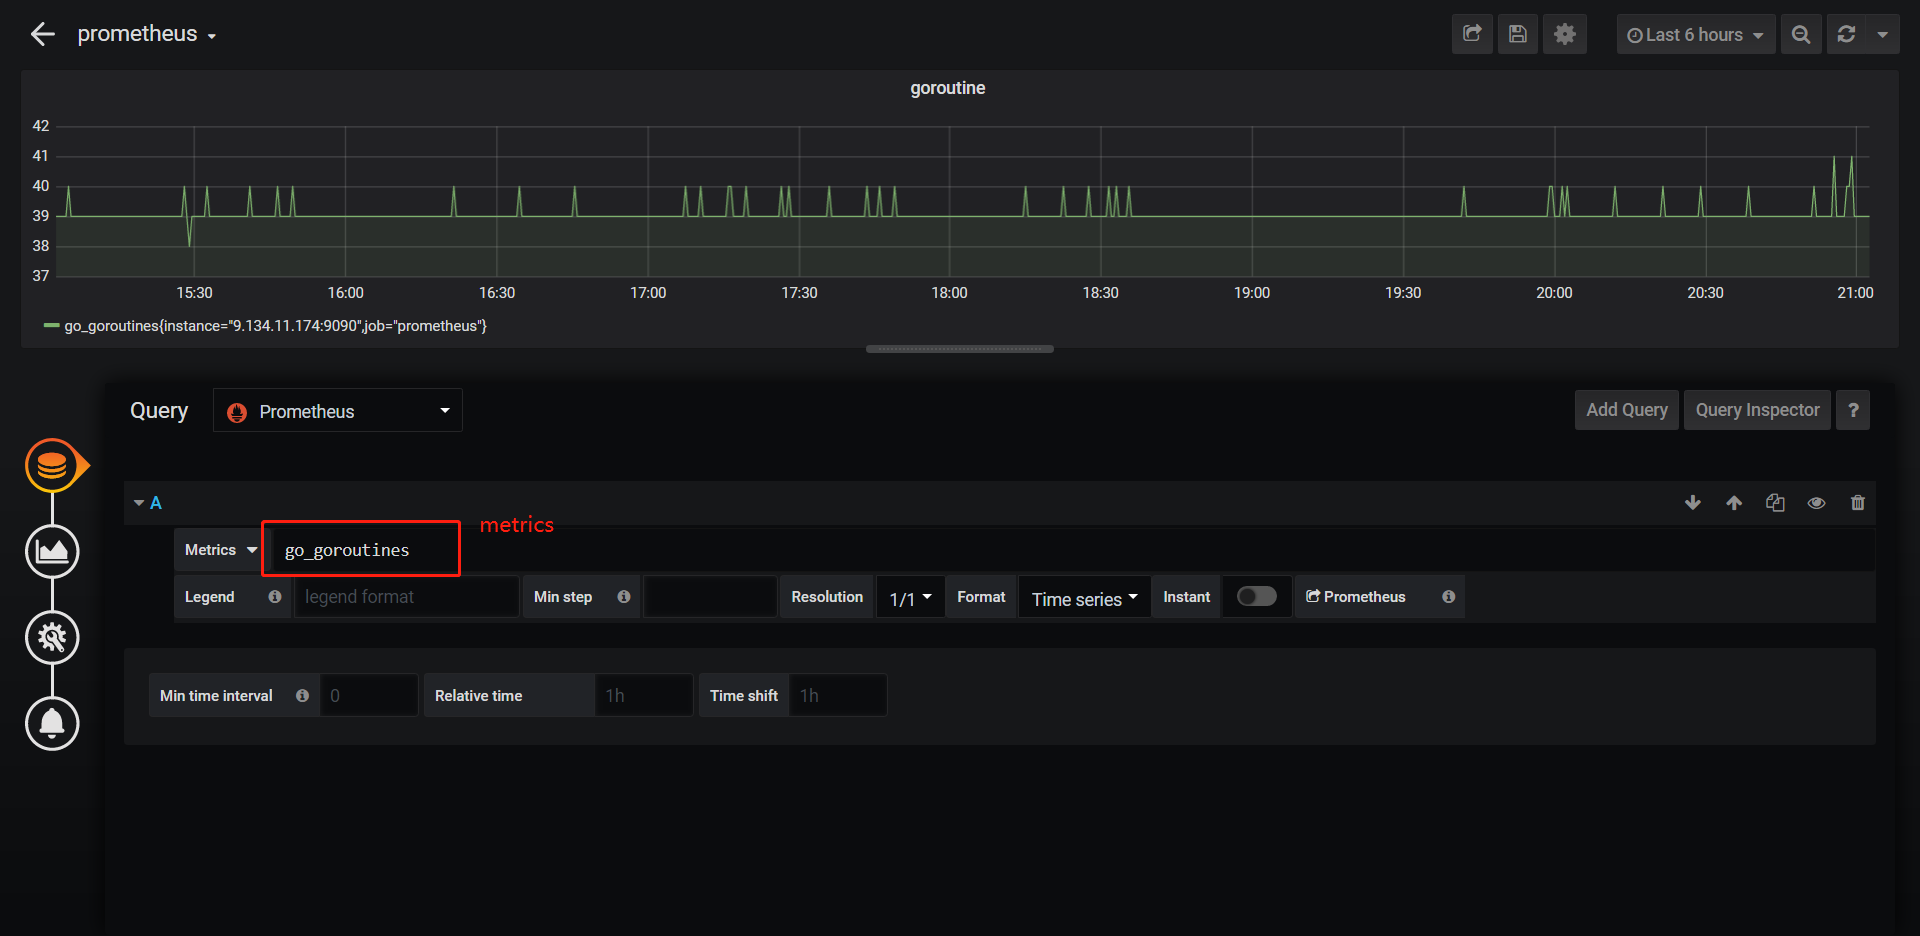Toggle the Instant switch
Screen dimensions: 1920x936
(1257, 596)
